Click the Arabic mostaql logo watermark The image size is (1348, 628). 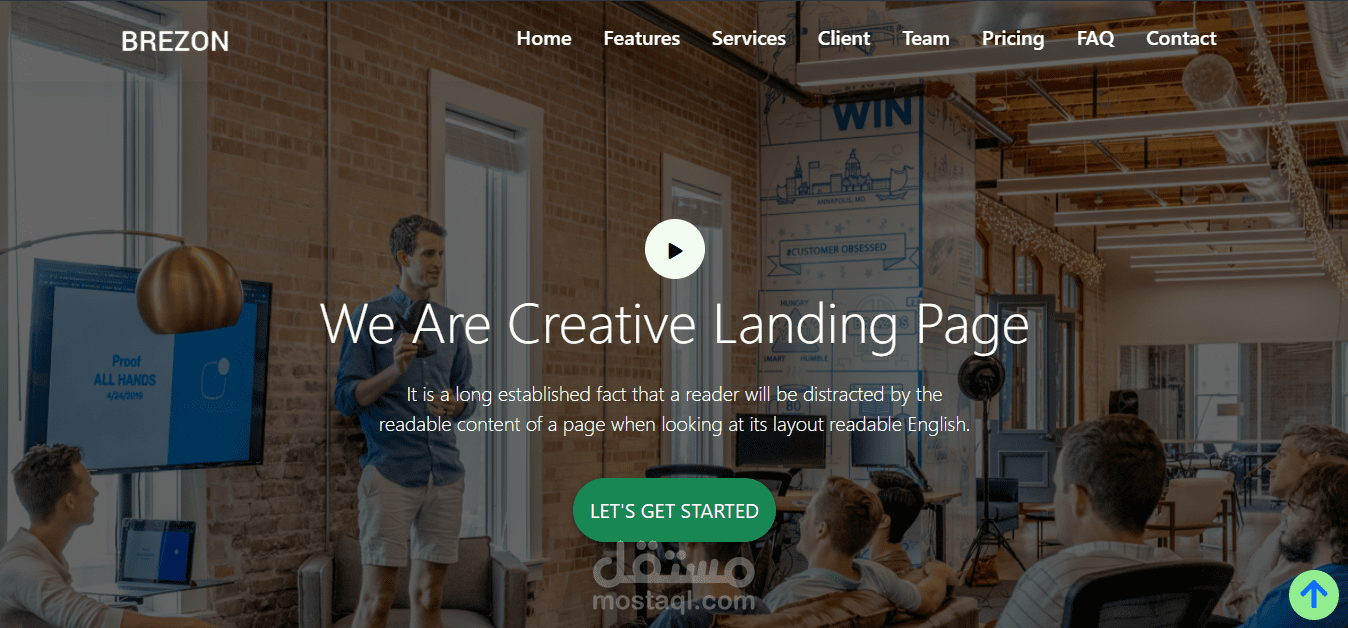coord(674,565)
